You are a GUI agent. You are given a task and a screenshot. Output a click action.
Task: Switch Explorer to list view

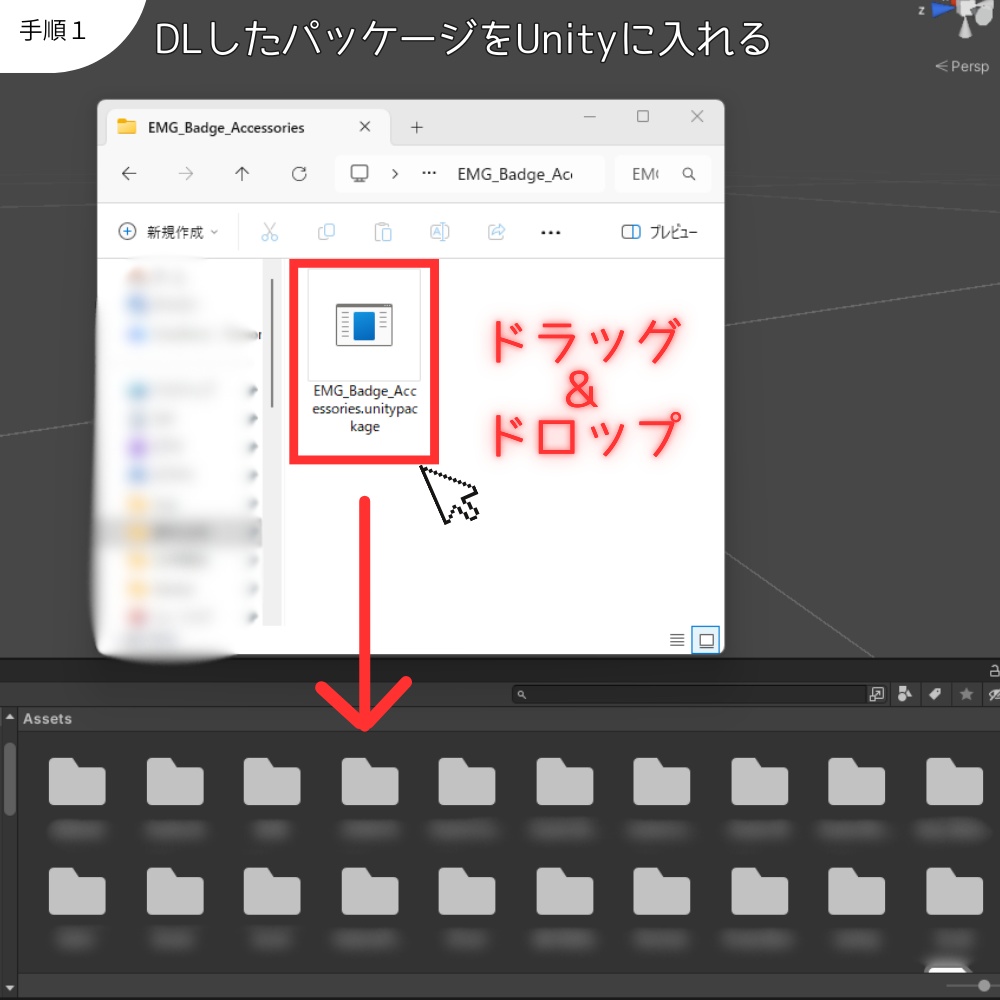[676, 639]
